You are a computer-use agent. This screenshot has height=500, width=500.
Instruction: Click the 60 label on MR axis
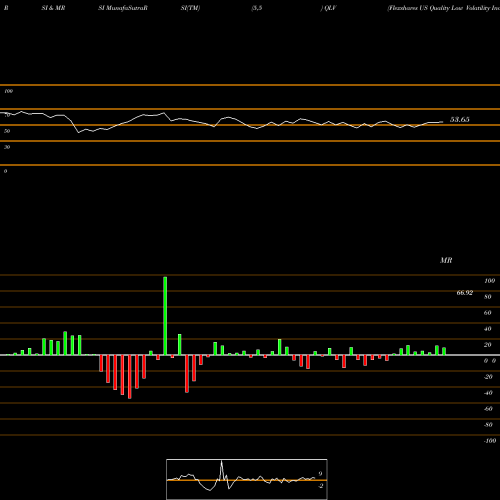pos(488,313)
